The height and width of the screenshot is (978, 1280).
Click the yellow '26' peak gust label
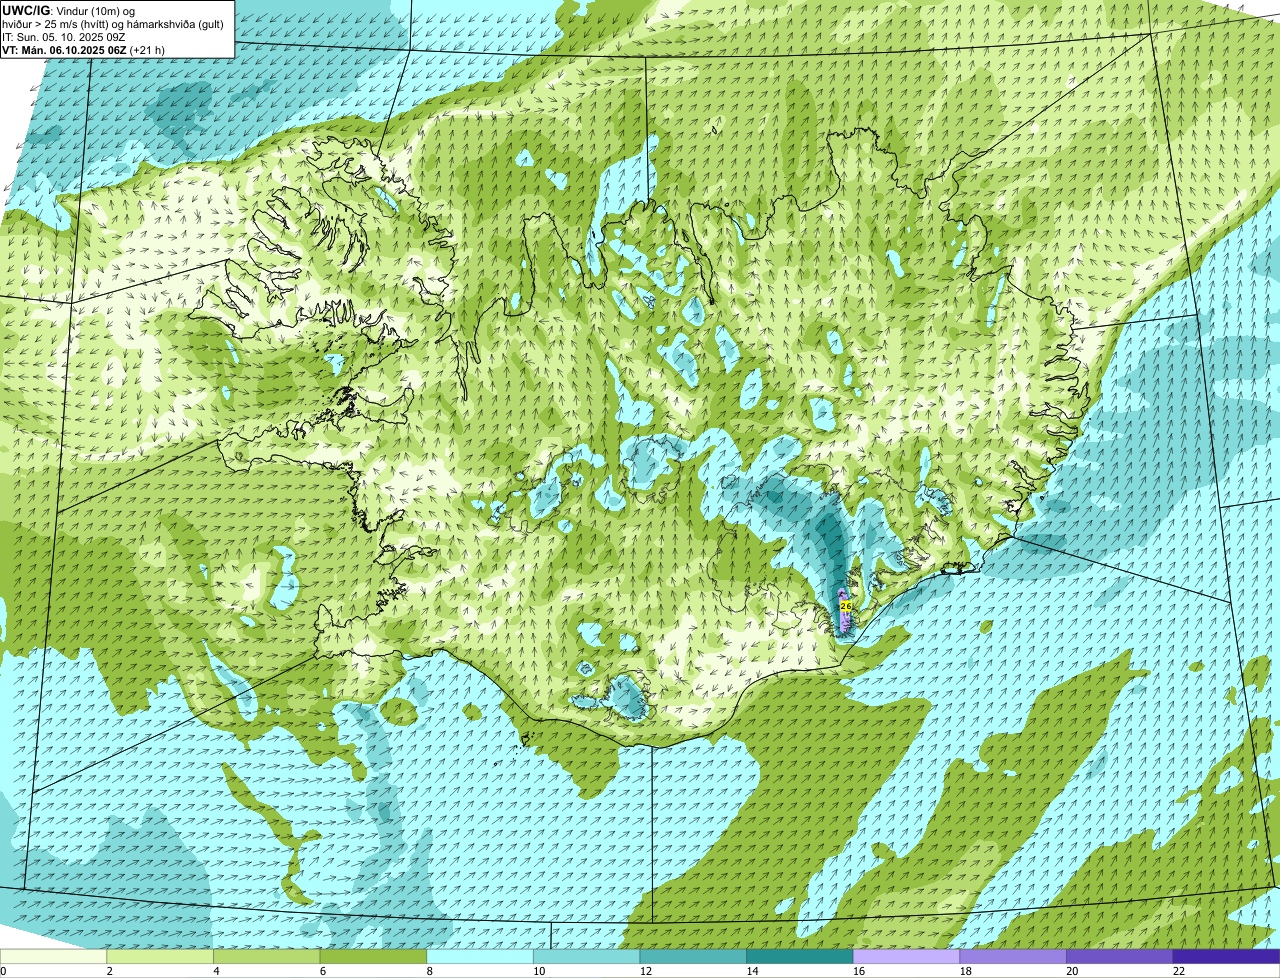coord(846,606)
